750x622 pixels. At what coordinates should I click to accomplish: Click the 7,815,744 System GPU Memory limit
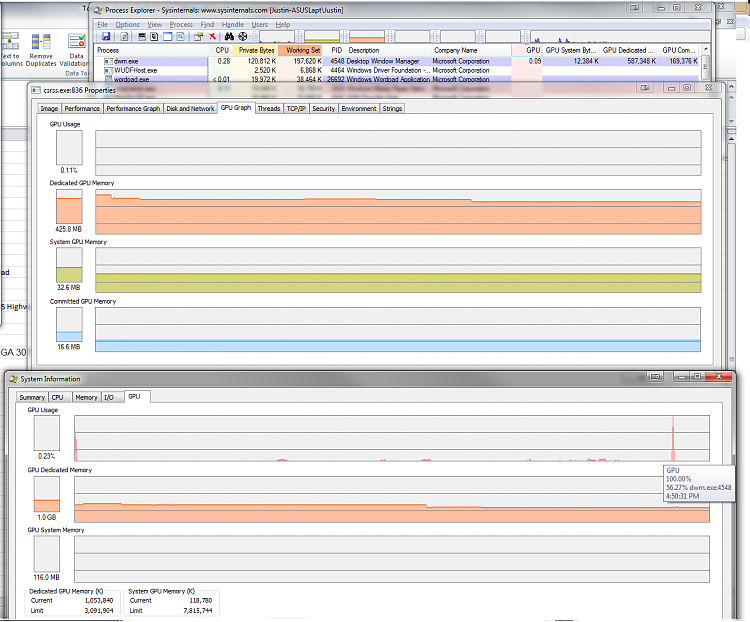(x=198, y=611)
